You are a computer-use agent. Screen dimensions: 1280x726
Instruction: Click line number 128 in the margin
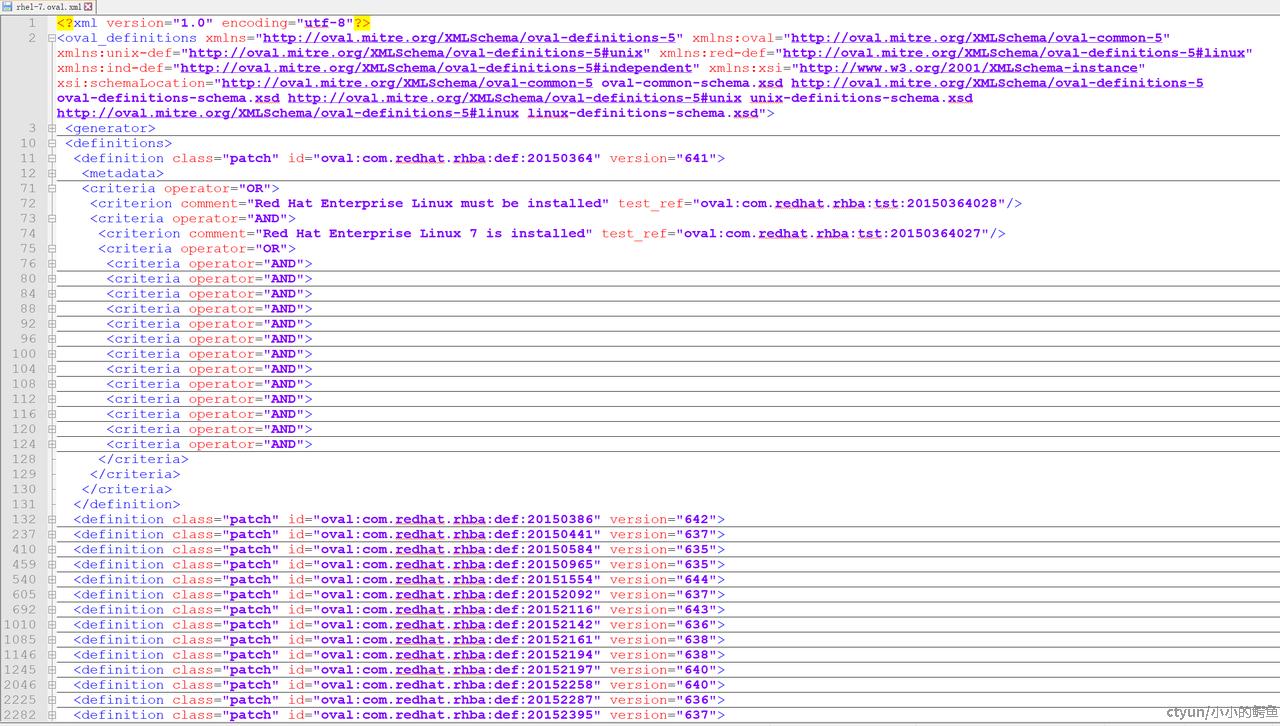click(23, 459)
